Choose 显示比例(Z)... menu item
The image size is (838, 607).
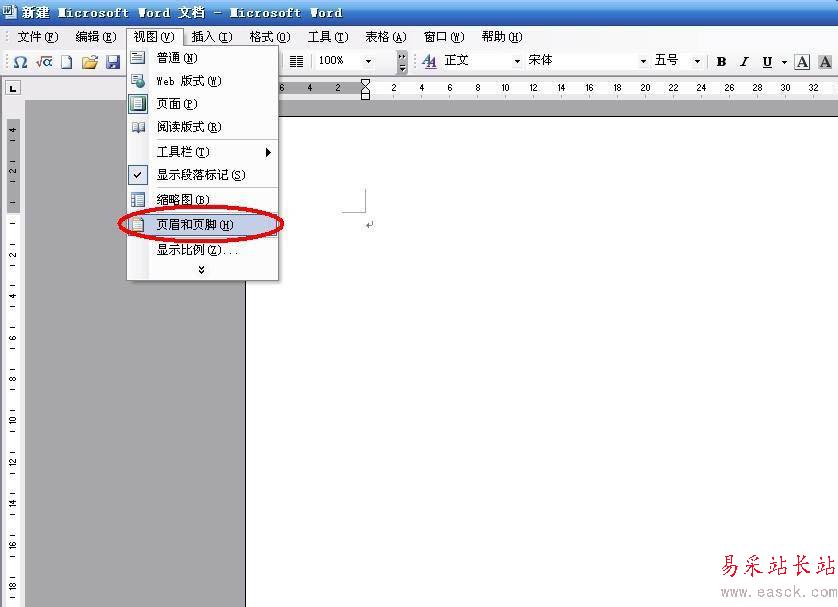pos(203,250)
